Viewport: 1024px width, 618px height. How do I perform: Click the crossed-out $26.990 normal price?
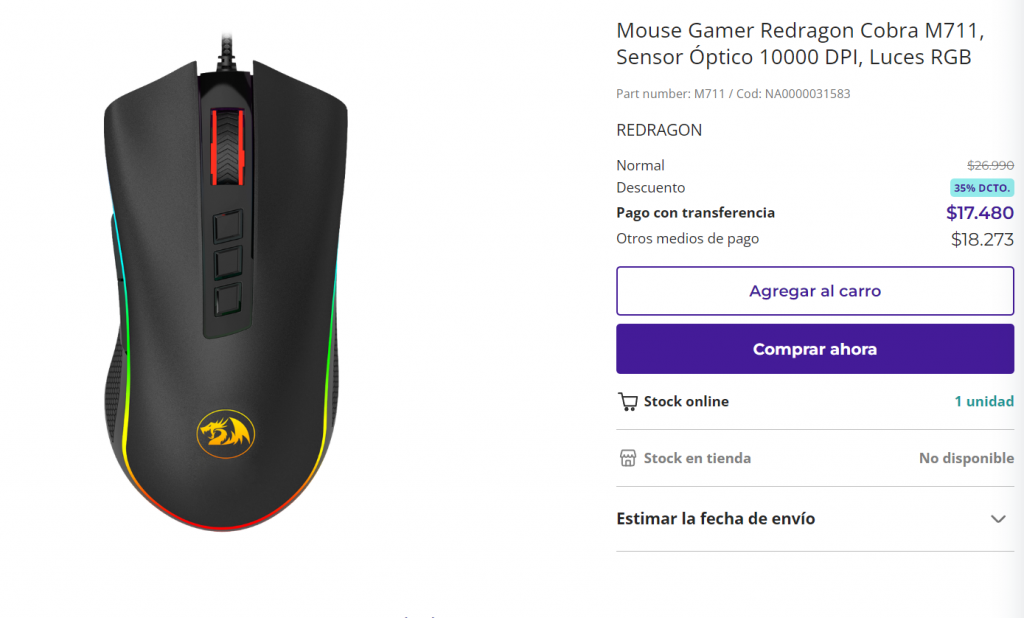(x=991, y=165)
